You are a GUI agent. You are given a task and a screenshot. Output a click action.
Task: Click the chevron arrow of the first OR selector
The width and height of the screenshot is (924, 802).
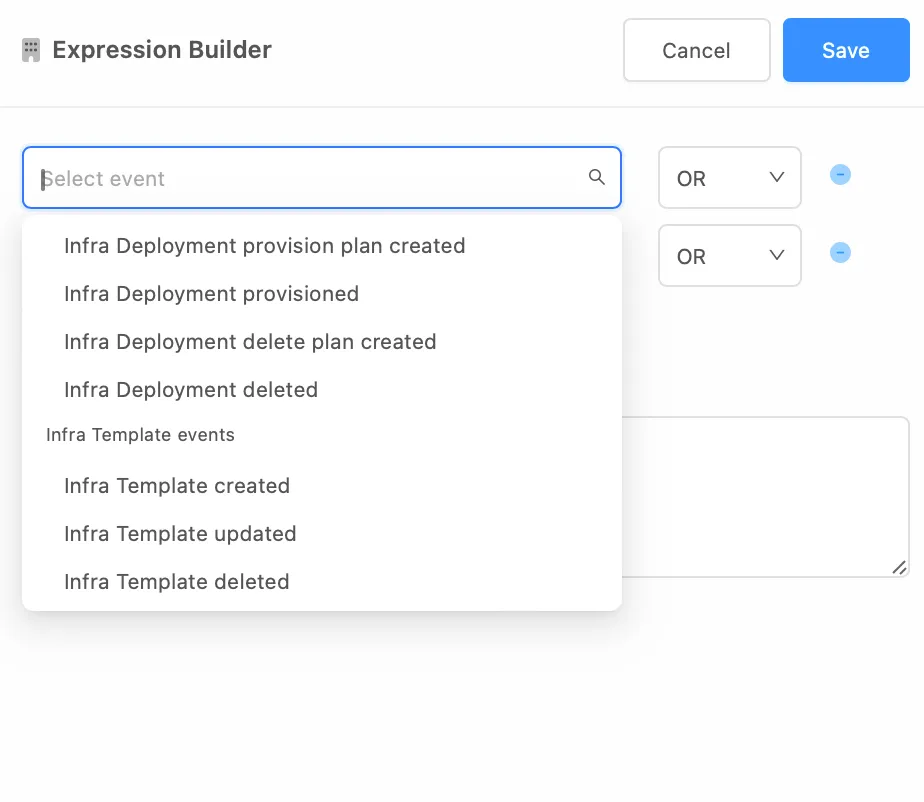point(777,177)
